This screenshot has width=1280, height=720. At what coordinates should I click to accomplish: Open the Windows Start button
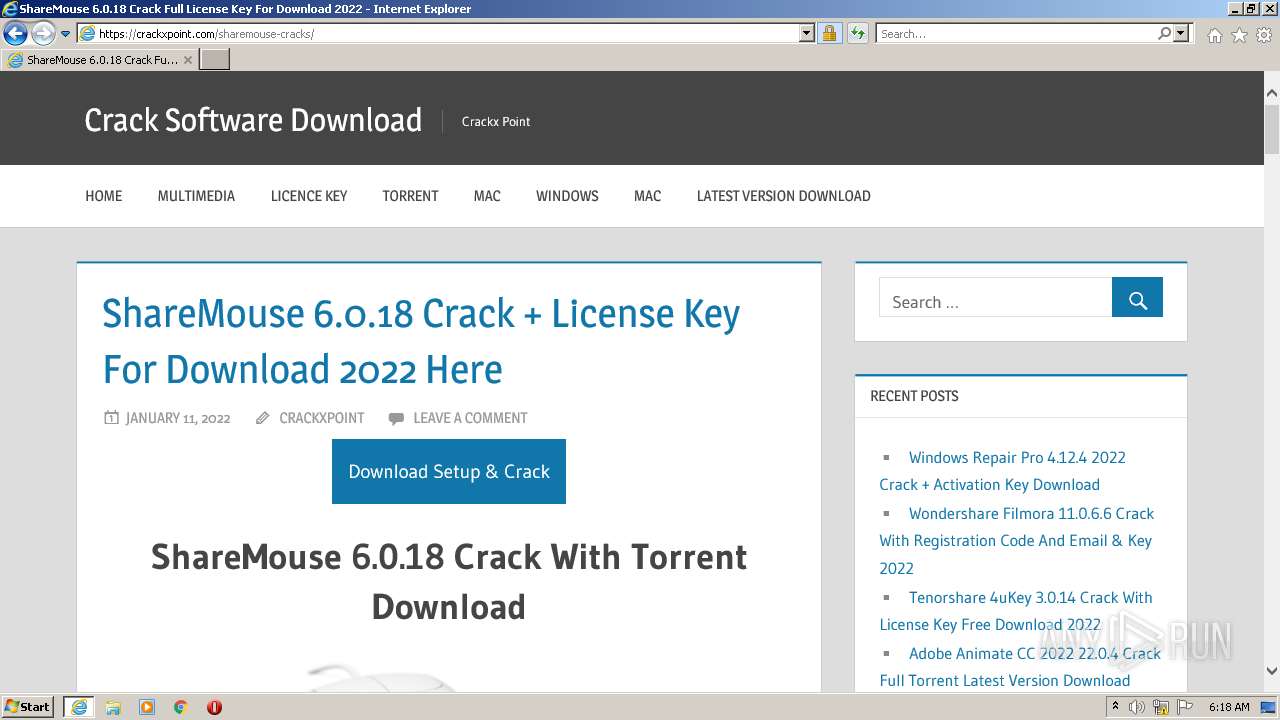(x=28, y=707)
